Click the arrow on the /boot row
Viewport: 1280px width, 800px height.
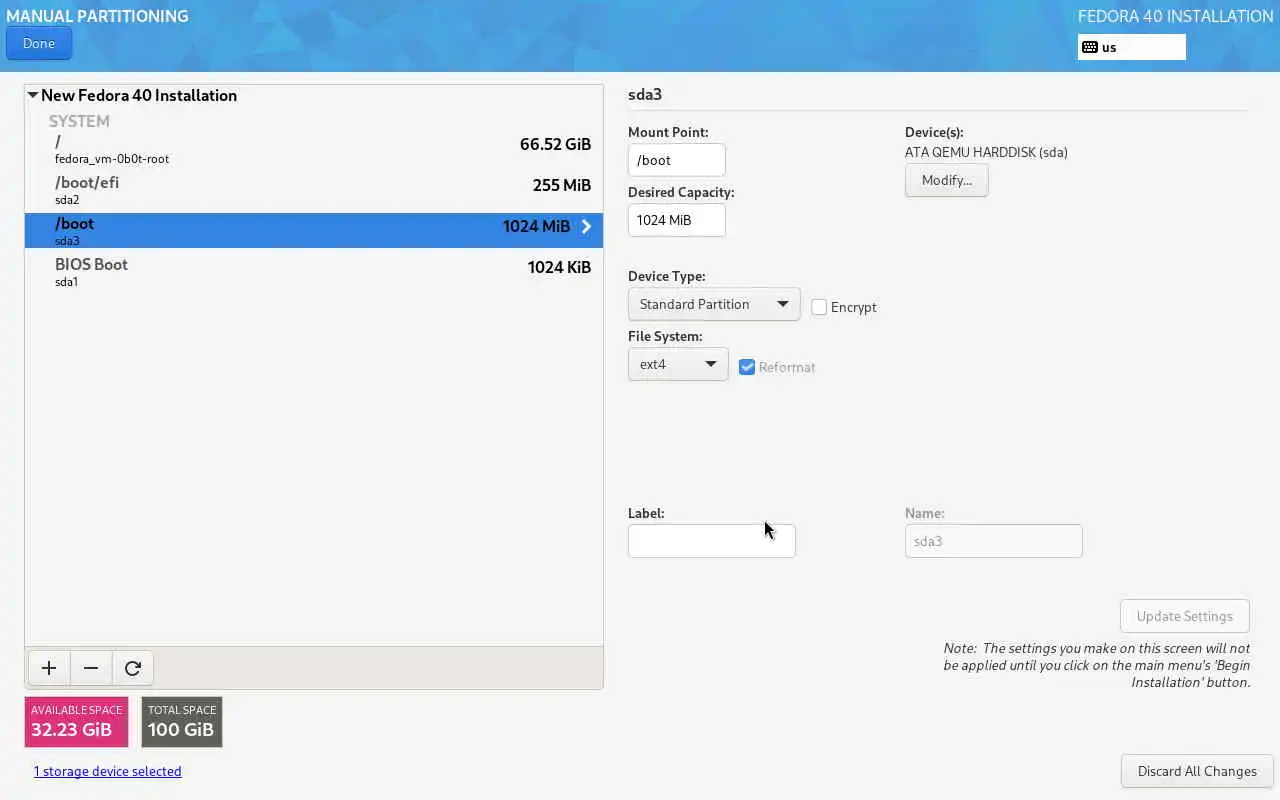(586, 227)
